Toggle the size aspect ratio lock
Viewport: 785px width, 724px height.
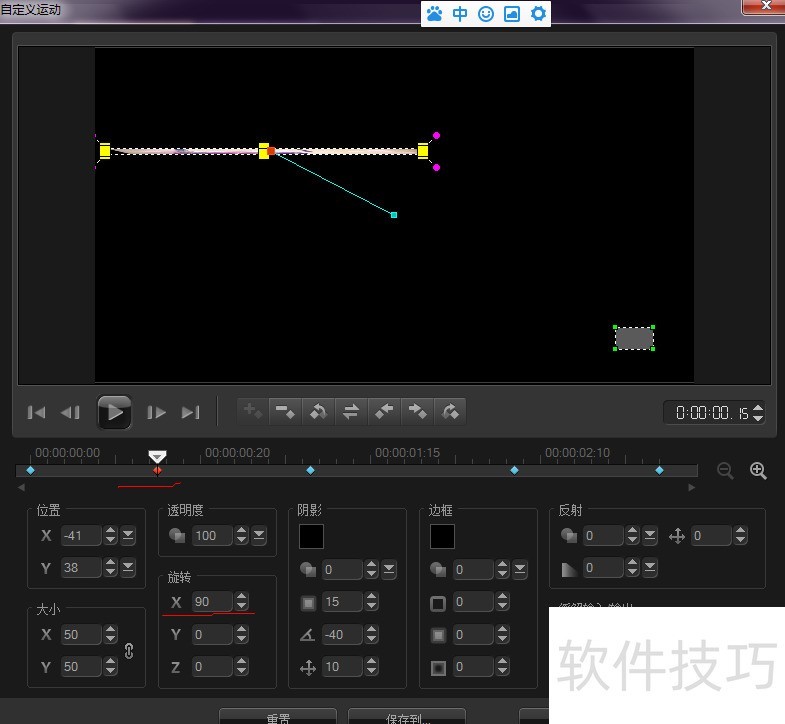point(129,650)
